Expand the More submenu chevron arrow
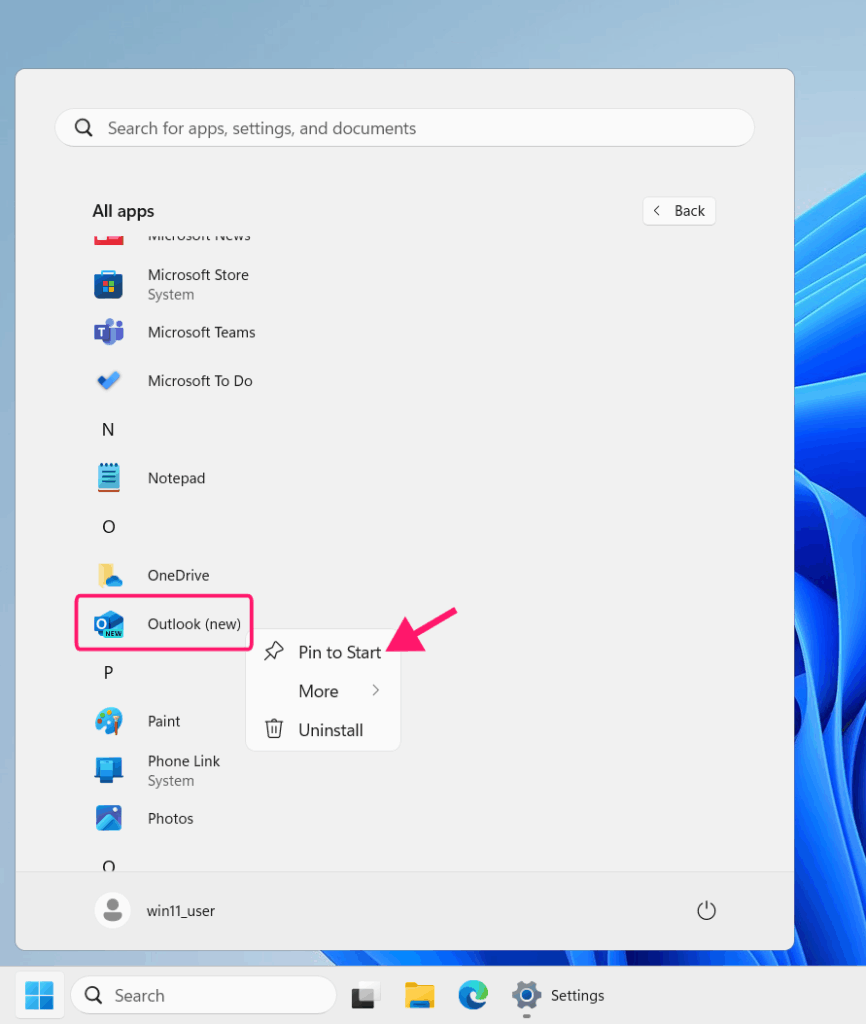Viewport: 866px width, 1024px height. 376,690
